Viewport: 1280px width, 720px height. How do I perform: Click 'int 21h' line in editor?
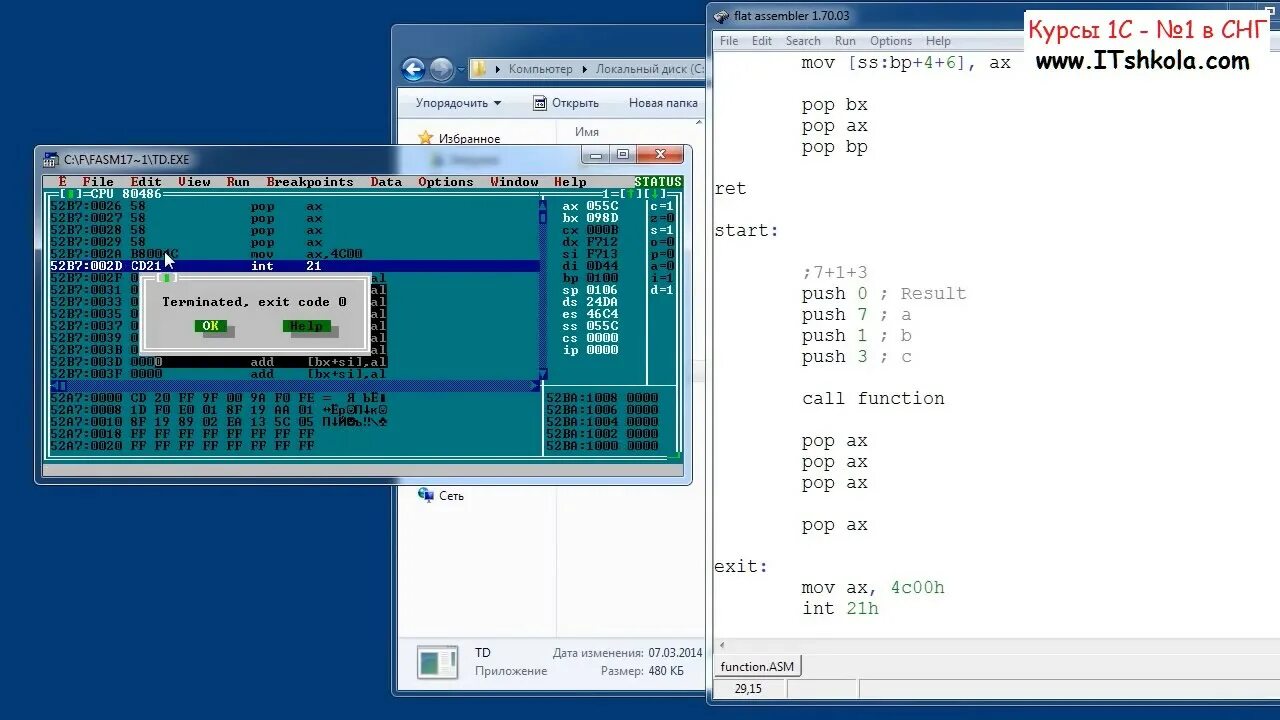840,608
